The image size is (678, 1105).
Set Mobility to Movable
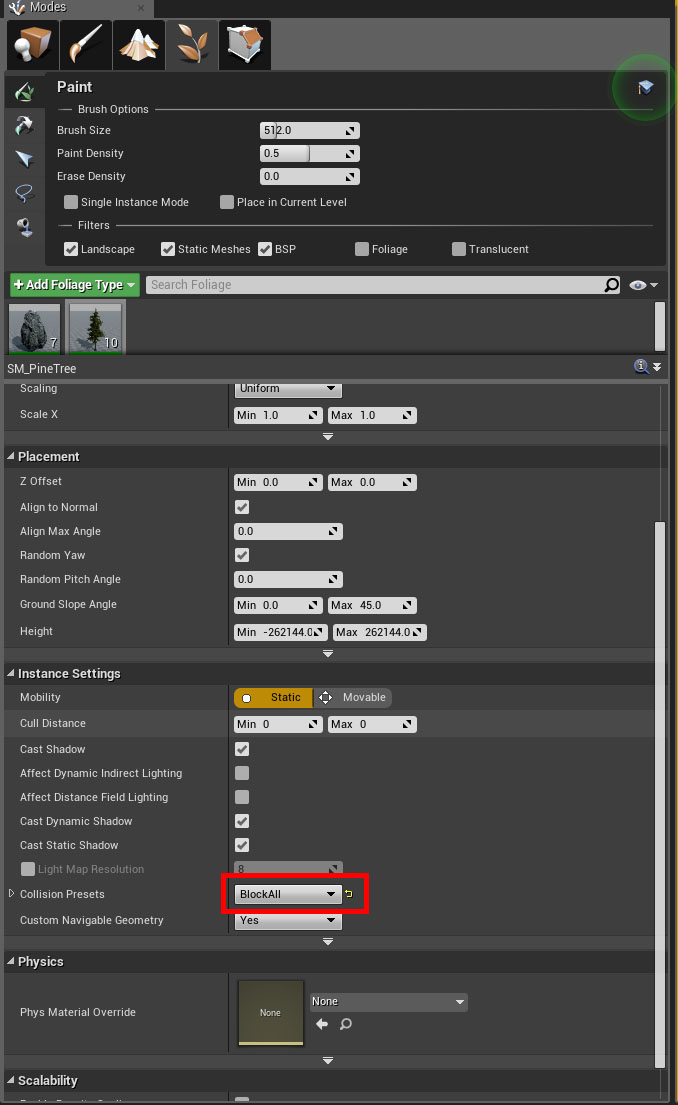click(x=353, y=697)
